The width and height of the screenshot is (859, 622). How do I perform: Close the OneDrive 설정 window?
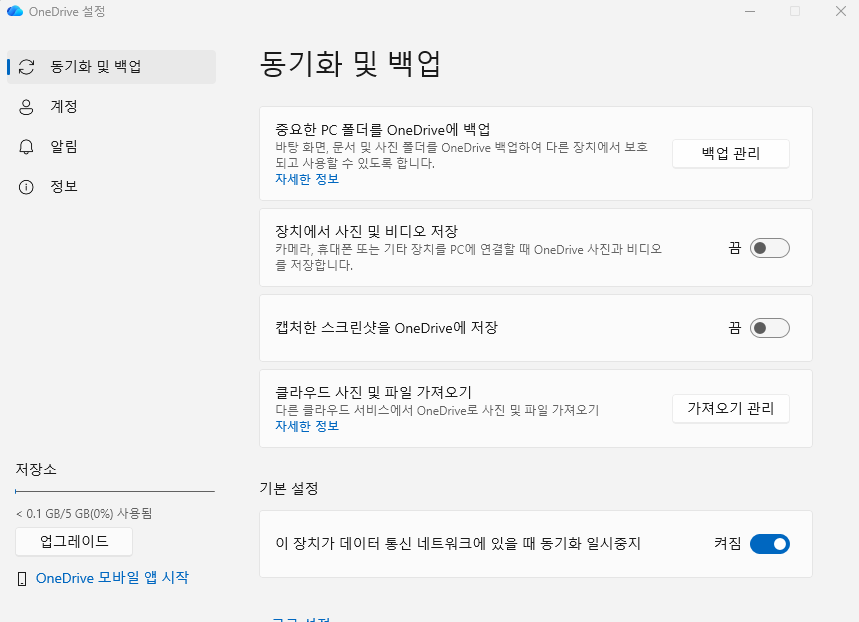pyautogui.click(x=841, y=12)
